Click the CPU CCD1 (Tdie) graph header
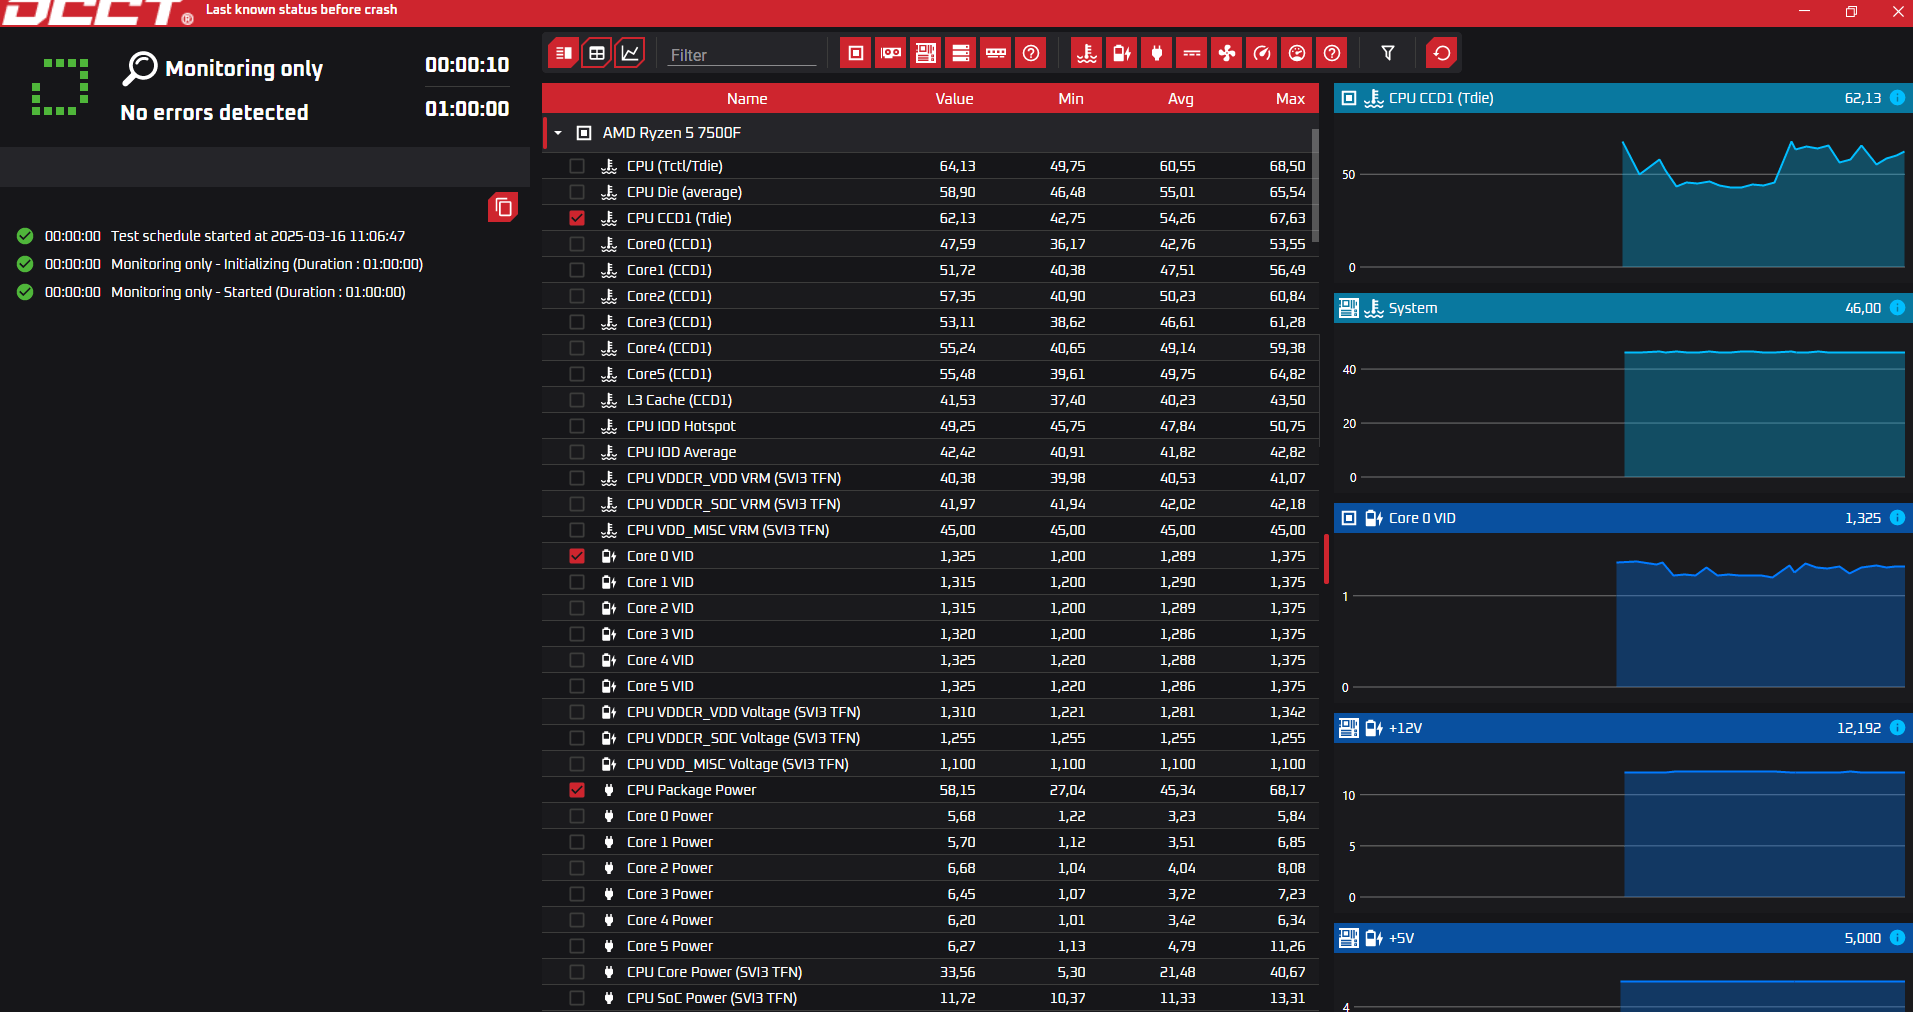Screen dimensions: 1913x1012 click(x=1622, y=98)
